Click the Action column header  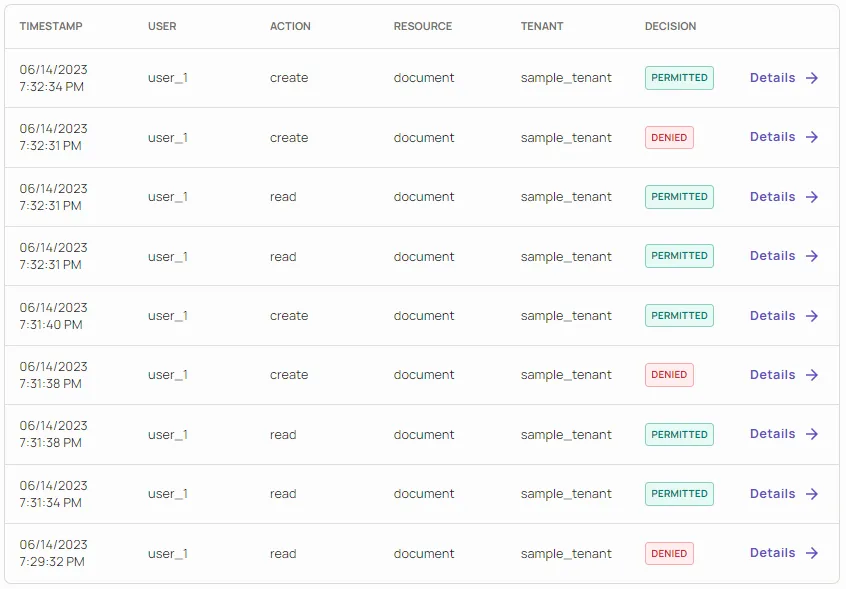(291, 26)
